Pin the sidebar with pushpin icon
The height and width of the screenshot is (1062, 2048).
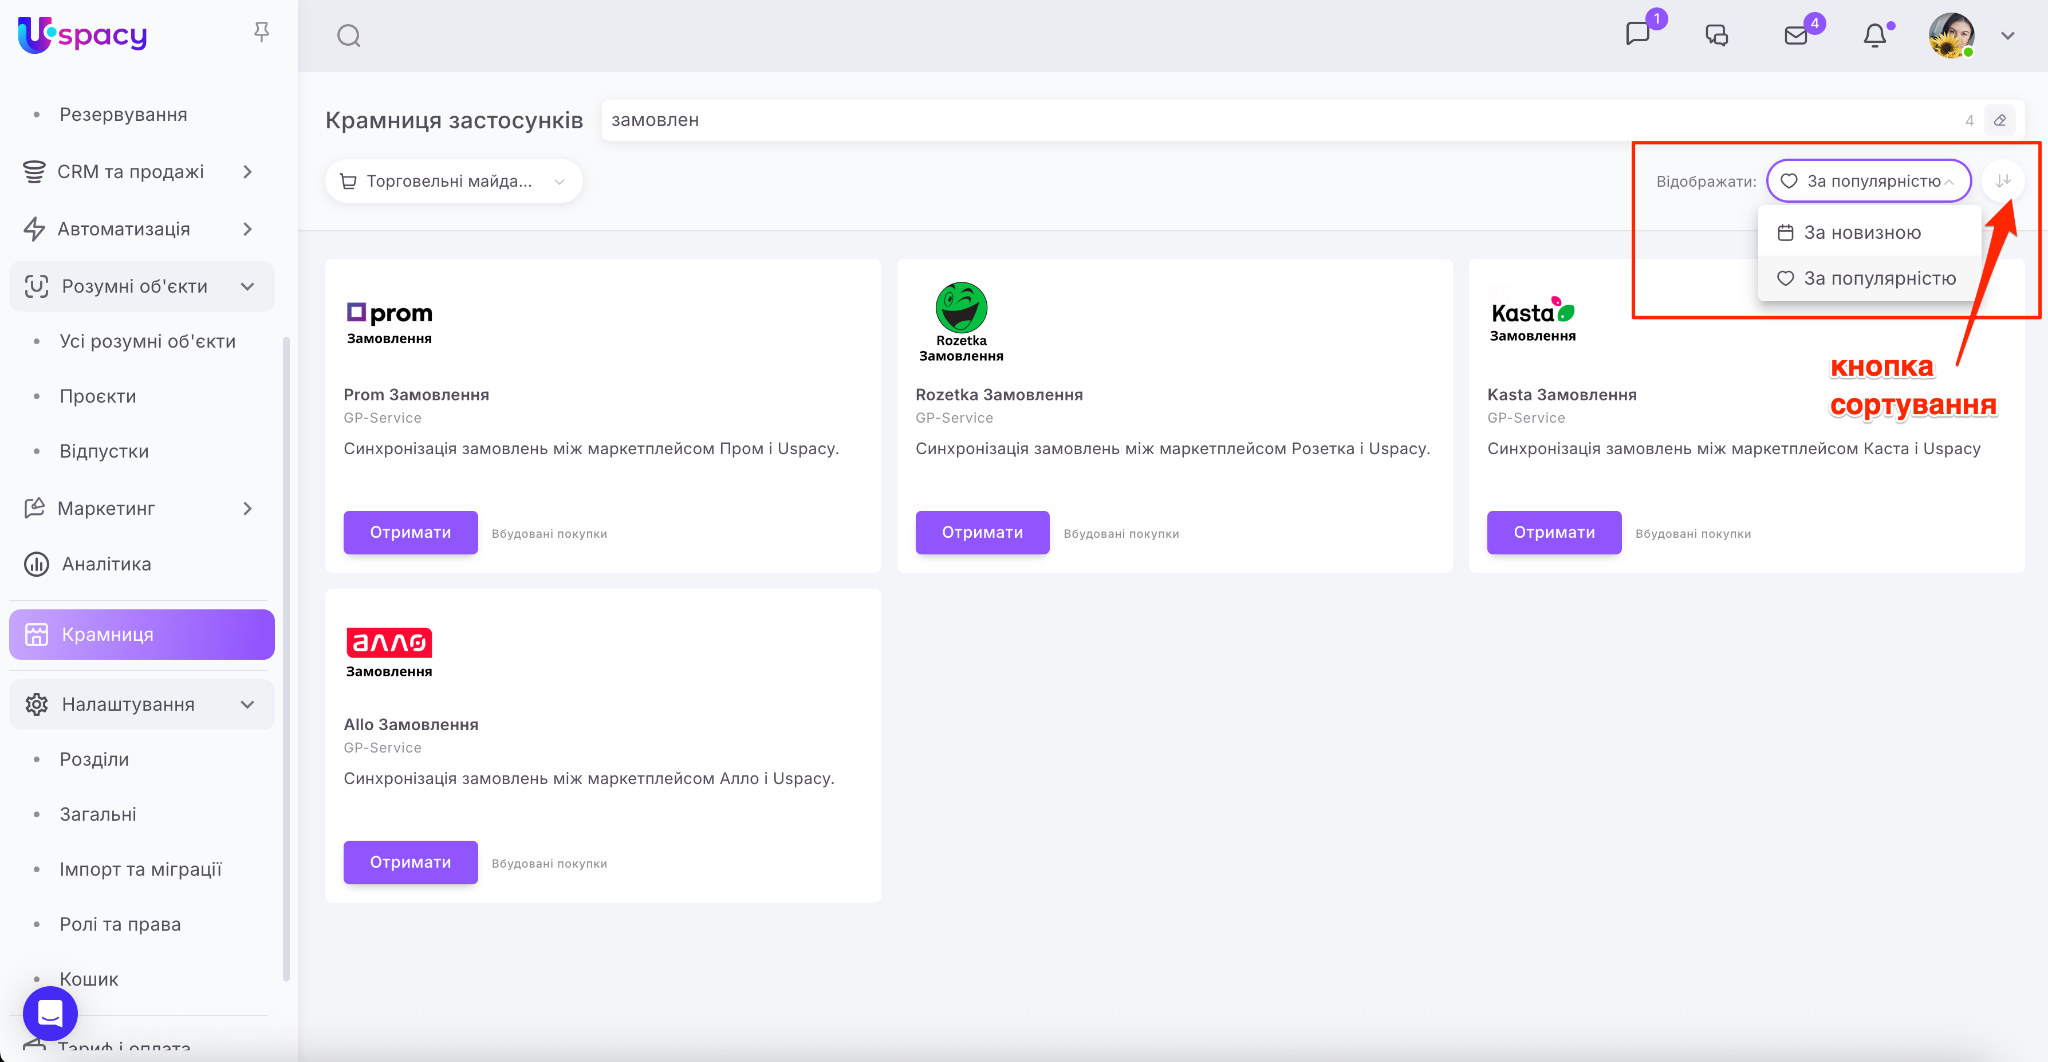pos(261,33)
